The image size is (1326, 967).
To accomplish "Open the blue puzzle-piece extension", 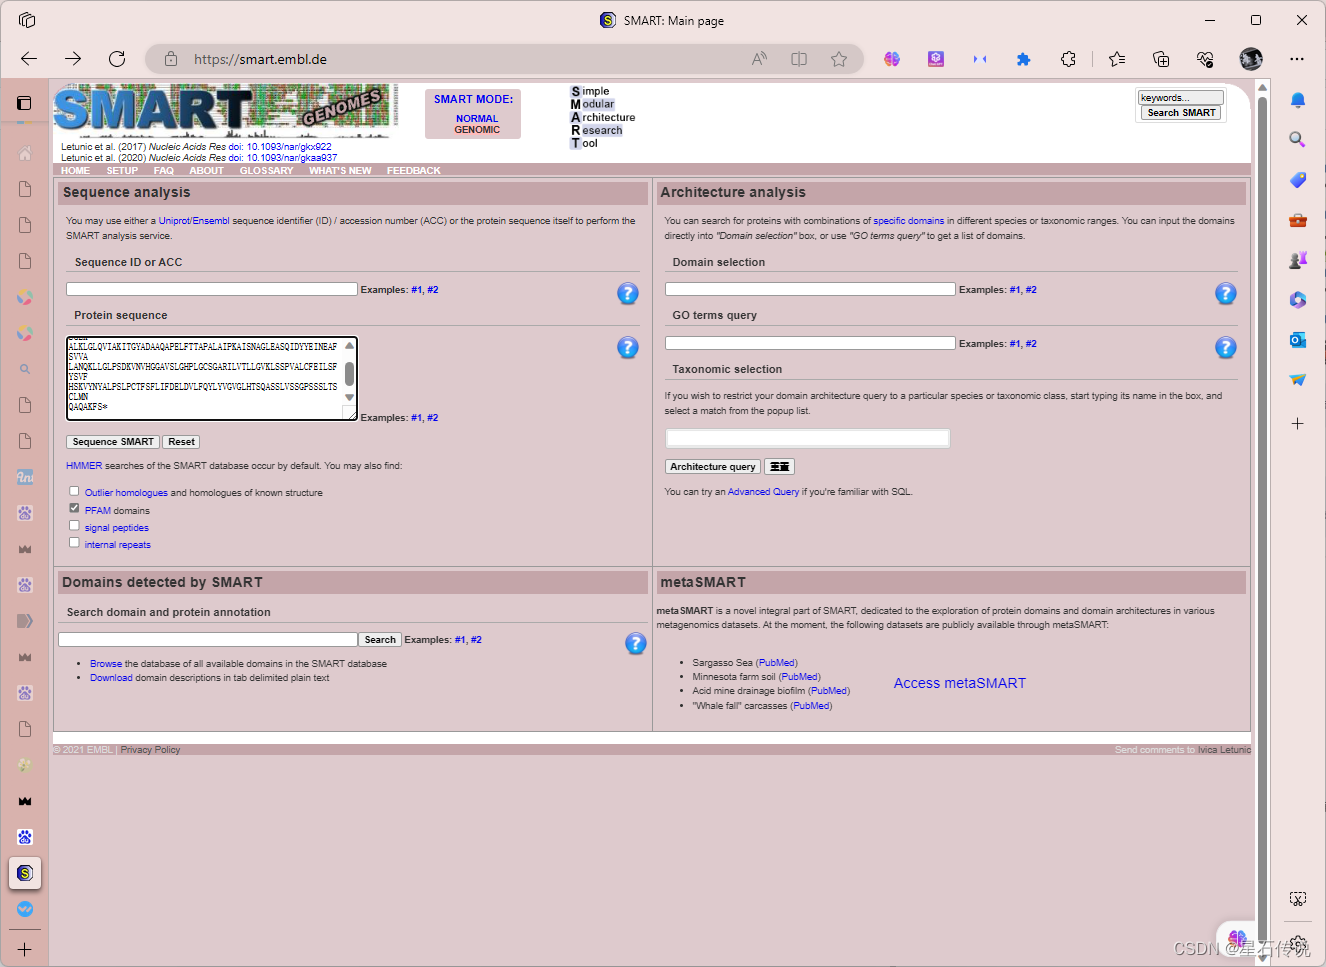I will [x=1023, y=59].
